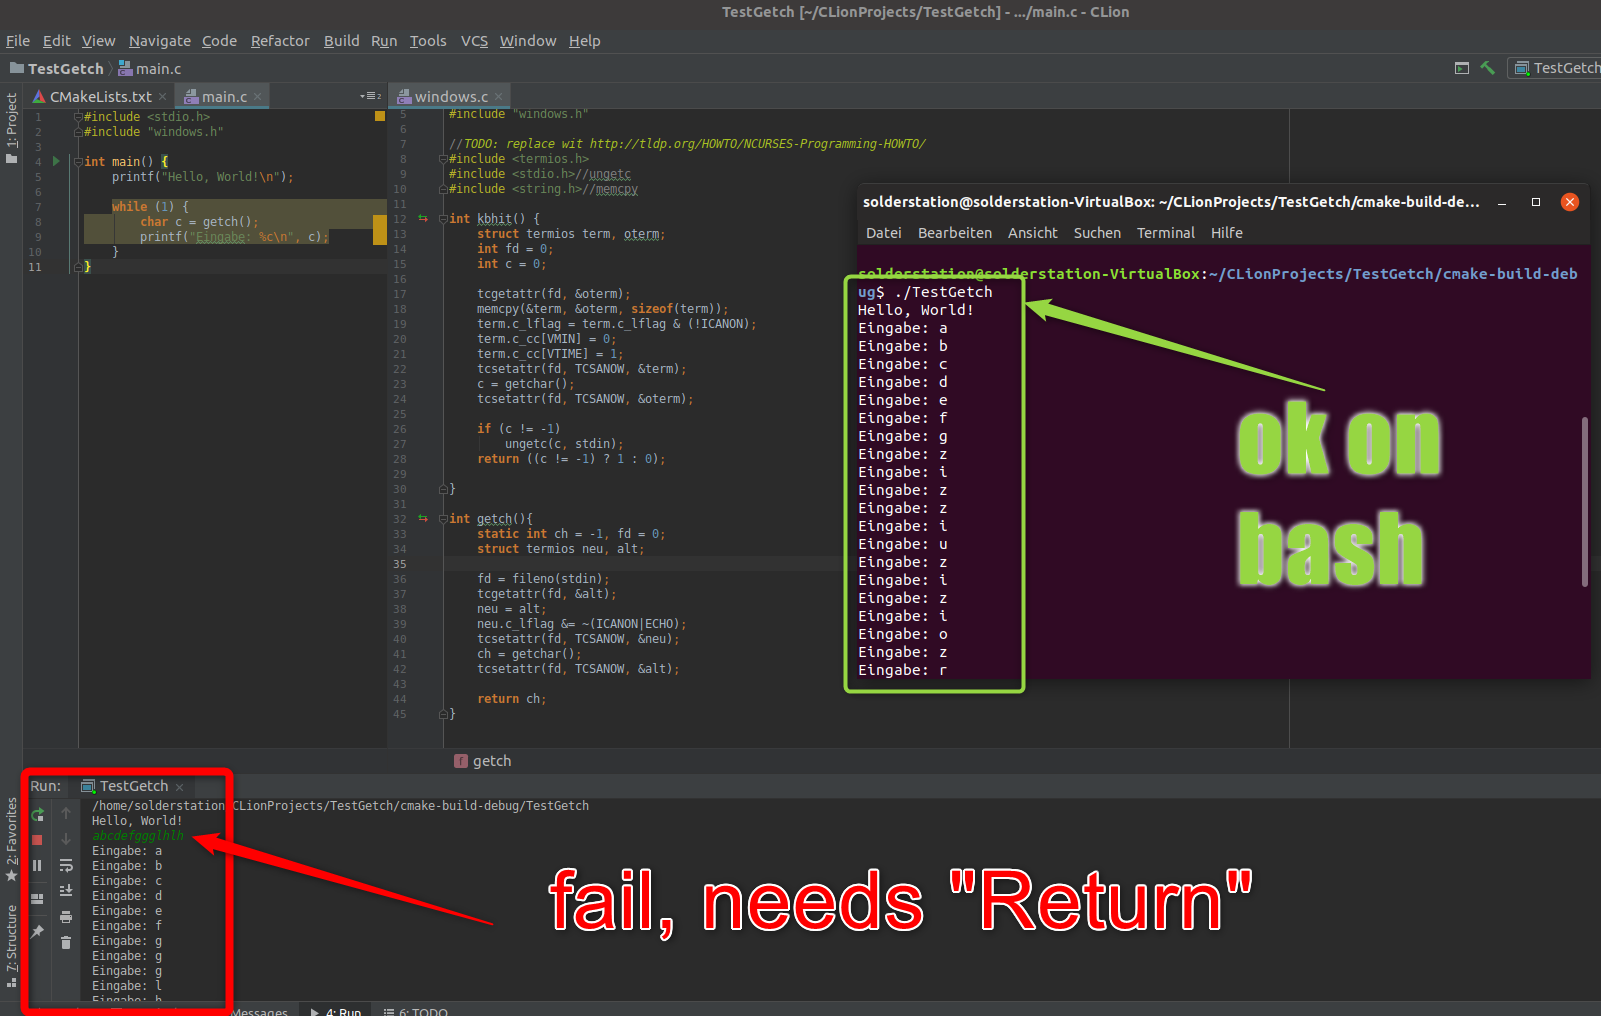Open the hidden tabs list dropdown
This screenshot has width=1601, height=1016.
(x=371, y=96)
